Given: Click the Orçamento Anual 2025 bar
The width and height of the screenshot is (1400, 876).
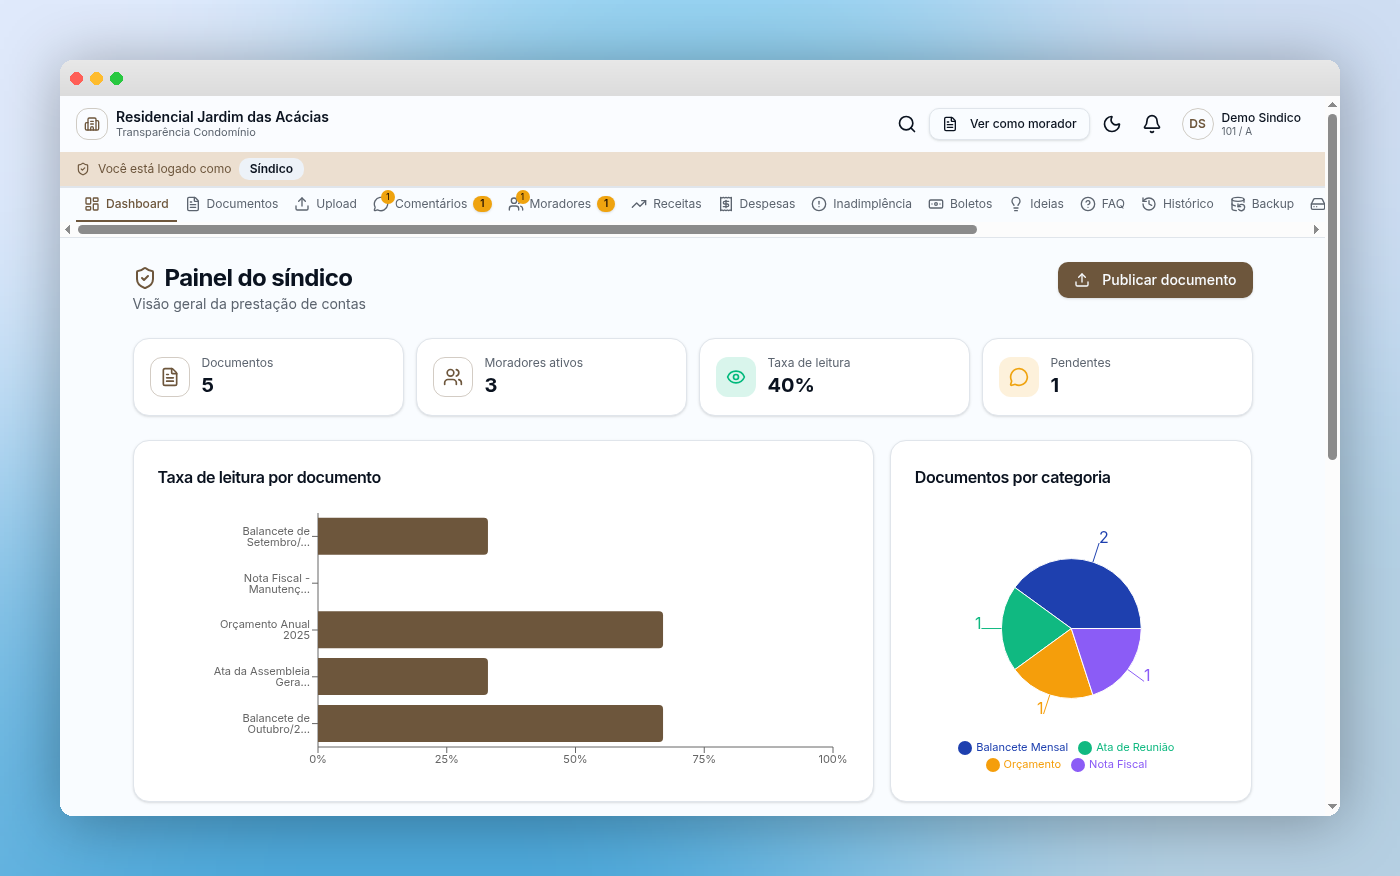Looking at the screenshot, I should tap(490, 630).
